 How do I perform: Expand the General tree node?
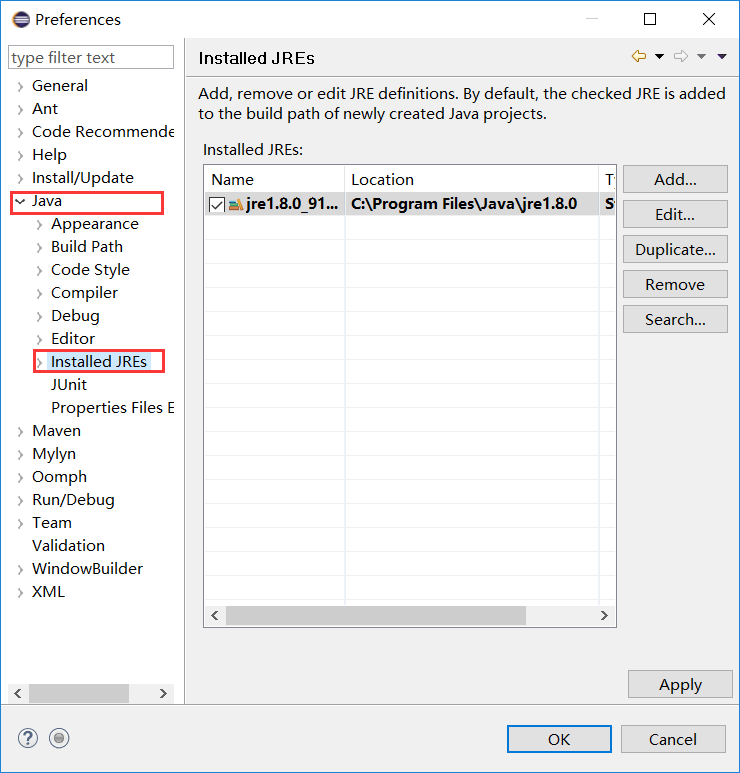(20, 87)
